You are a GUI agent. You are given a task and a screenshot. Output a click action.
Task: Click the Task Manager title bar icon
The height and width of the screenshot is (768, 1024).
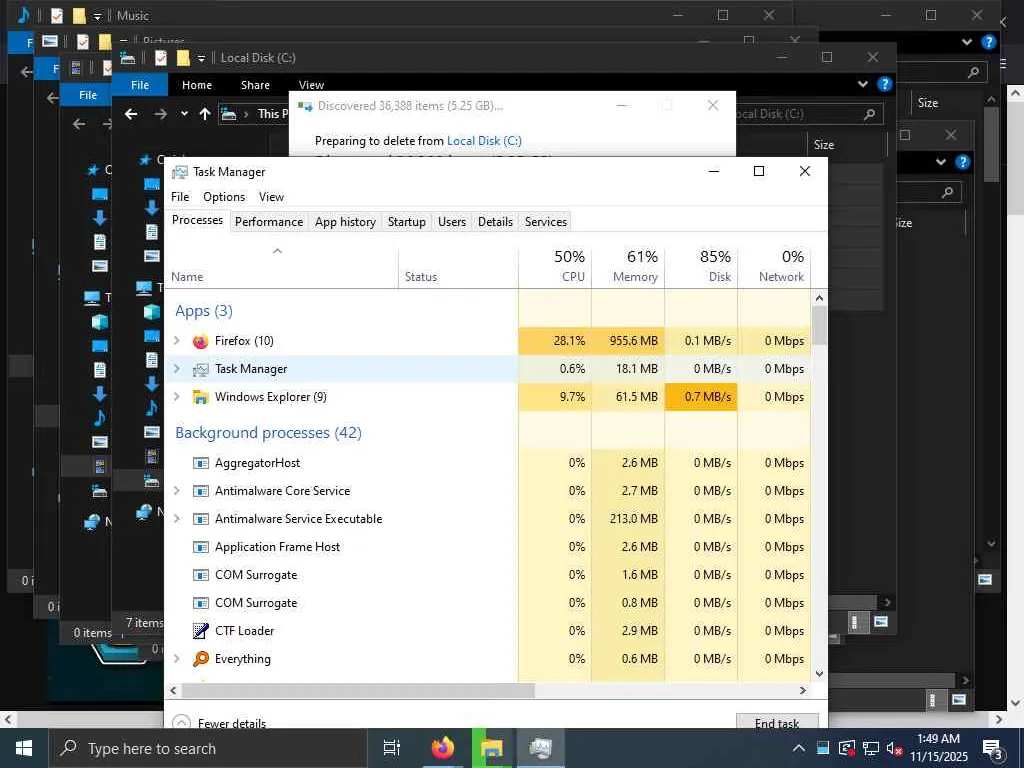(180, 172)
